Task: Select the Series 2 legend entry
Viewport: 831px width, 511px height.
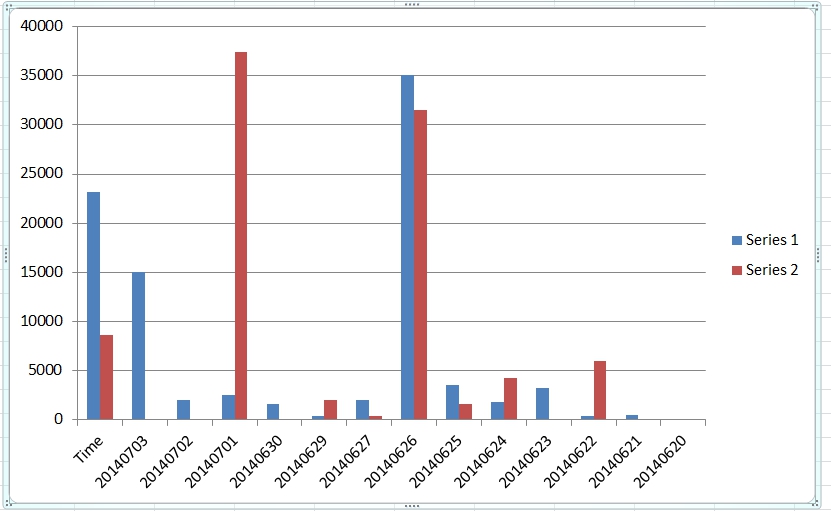Action: point(765,270)
